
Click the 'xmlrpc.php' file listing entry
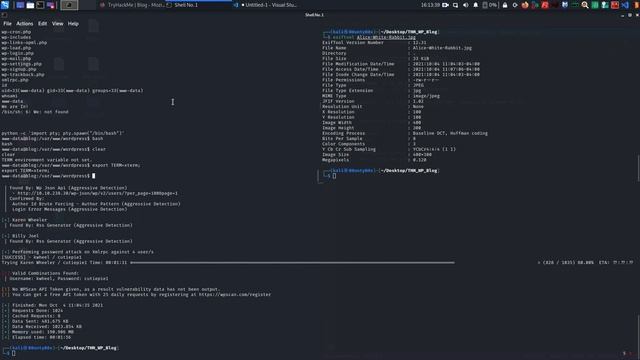pos(15,80)
